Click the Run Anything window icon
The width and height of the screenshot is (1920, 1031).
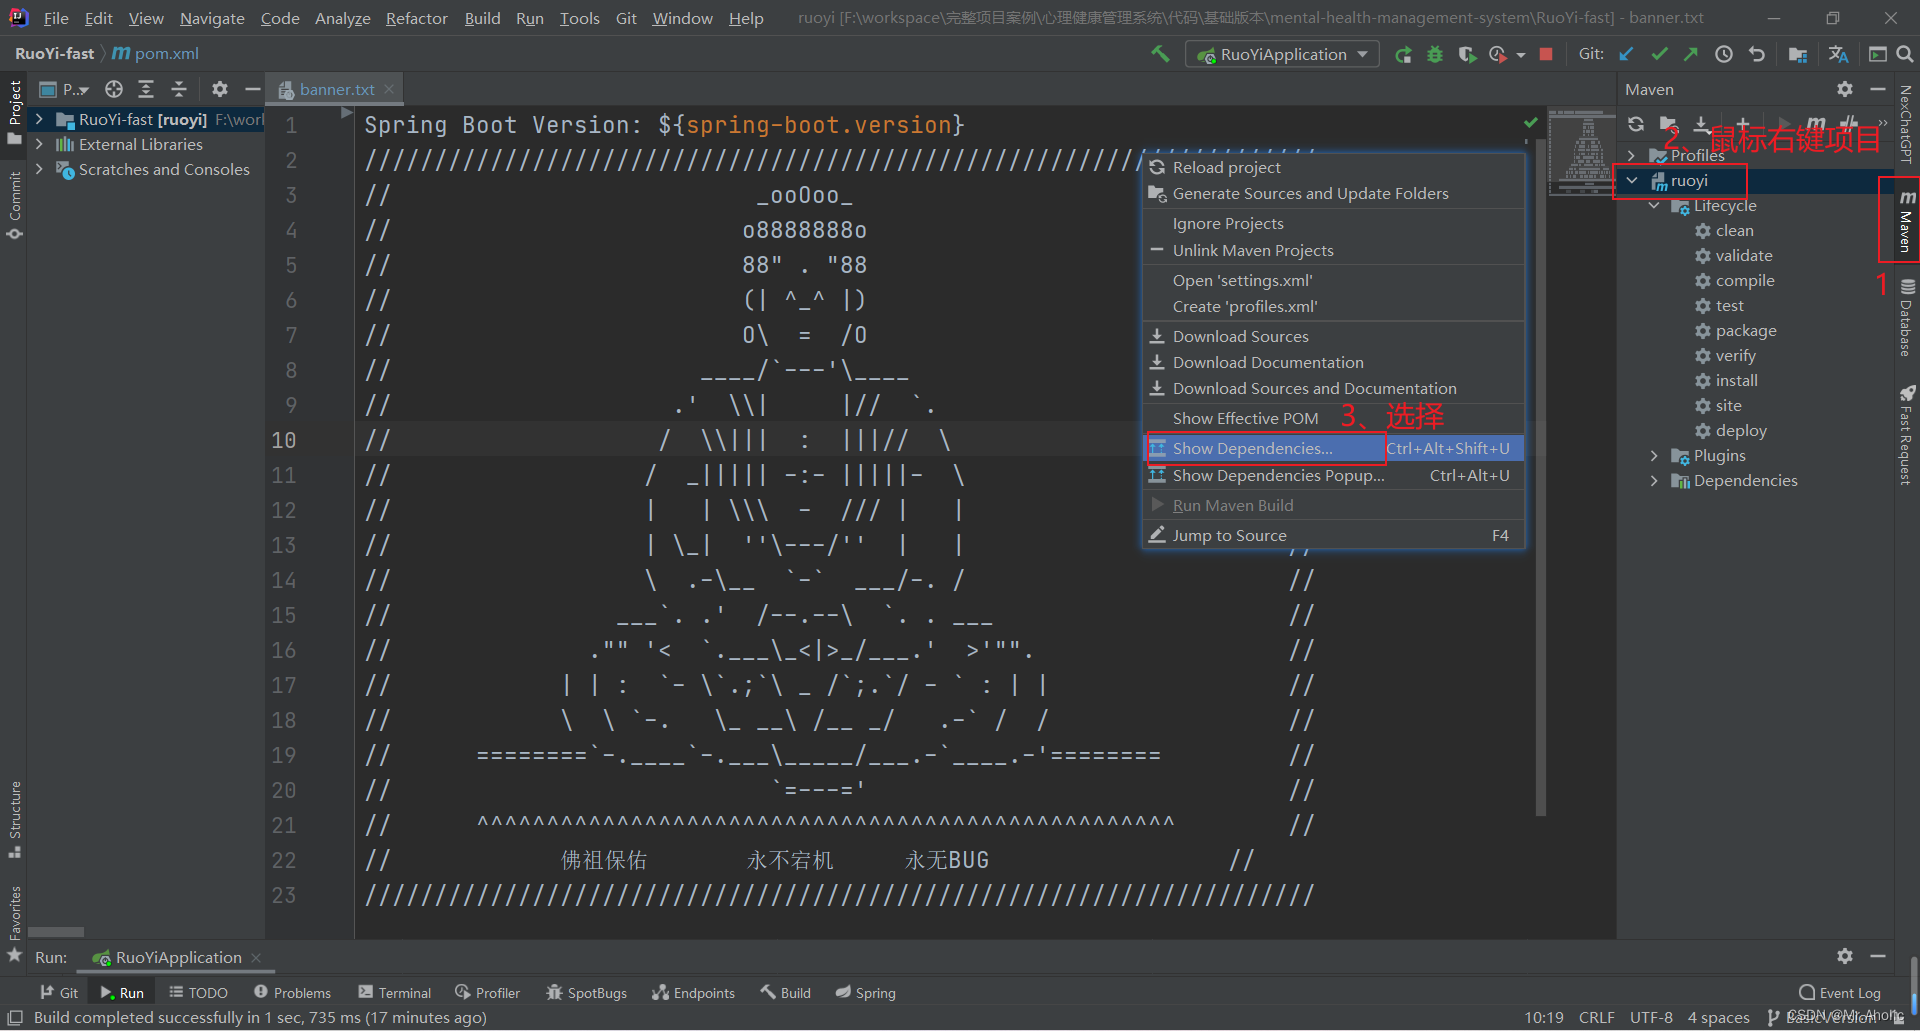1878,54
